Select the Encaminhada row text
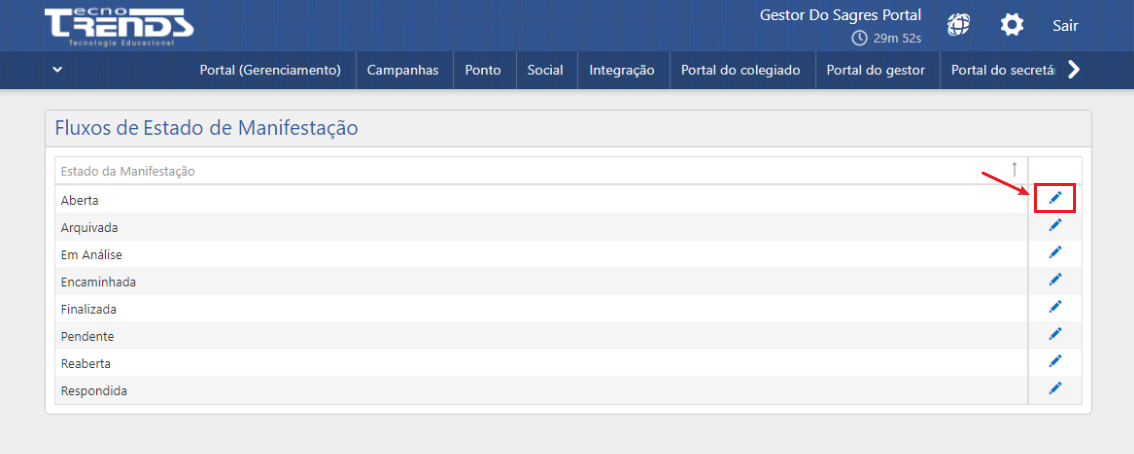Screen dimensions: 1134x454 (x=98, y=282)
